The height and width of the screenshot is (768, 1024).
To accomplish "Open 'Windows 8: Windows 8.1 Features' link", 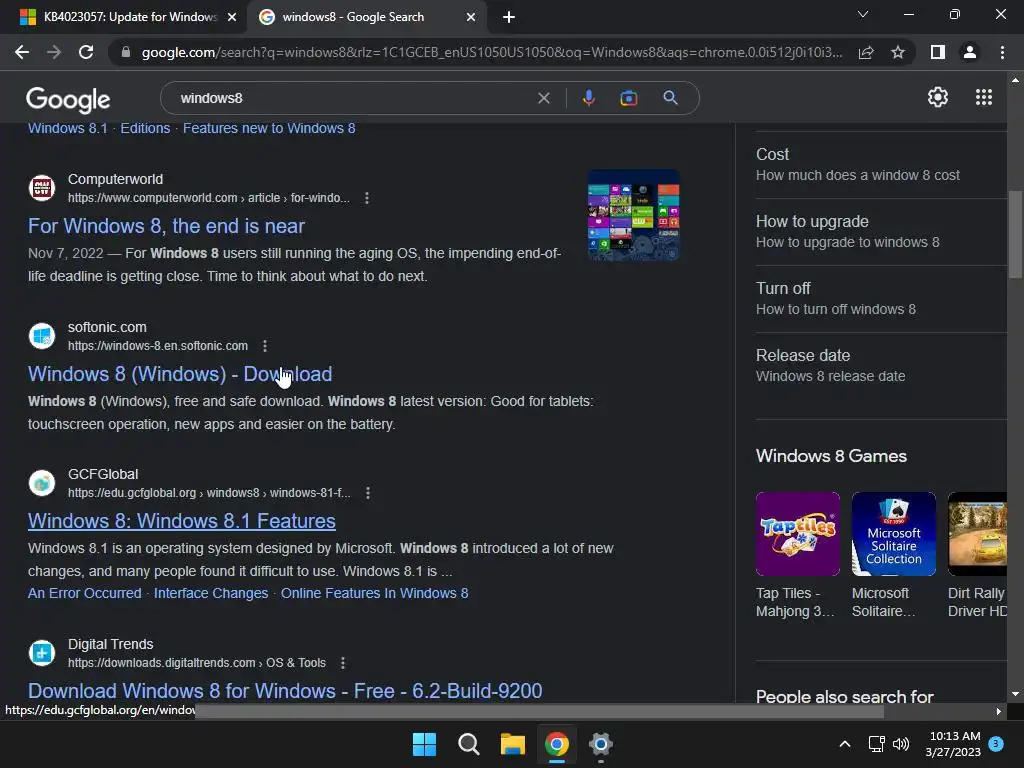I will click(182, 520).
